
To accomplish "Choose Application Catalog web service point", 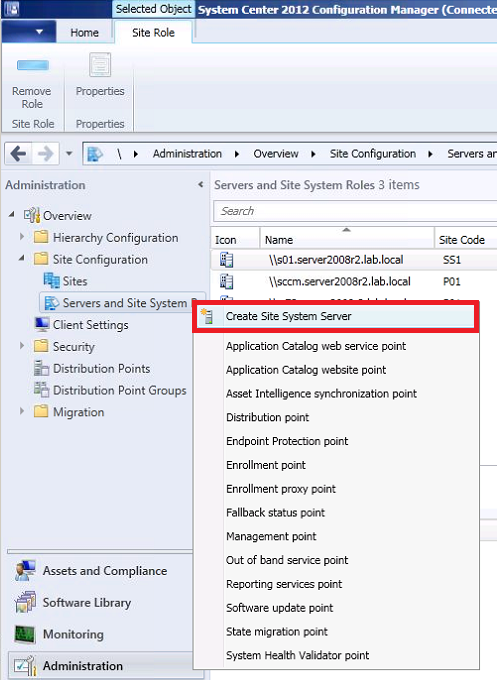I will [316, 346].
